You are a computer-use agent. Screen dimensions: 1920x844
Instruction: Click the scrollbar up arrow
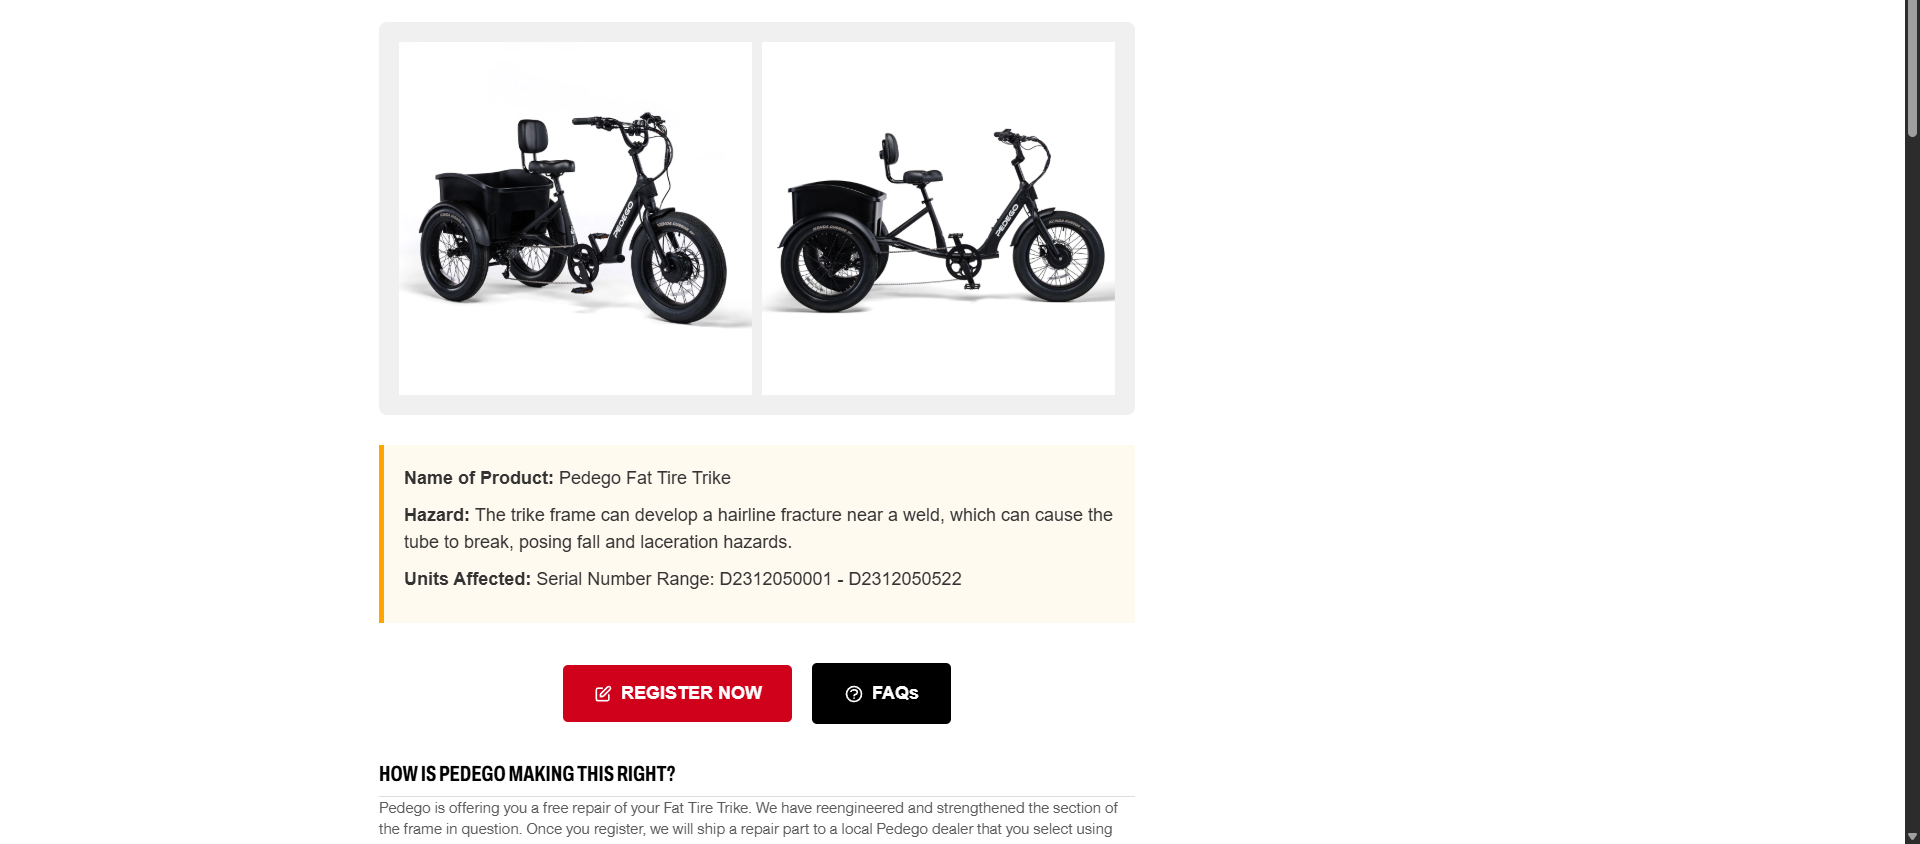1912,7
